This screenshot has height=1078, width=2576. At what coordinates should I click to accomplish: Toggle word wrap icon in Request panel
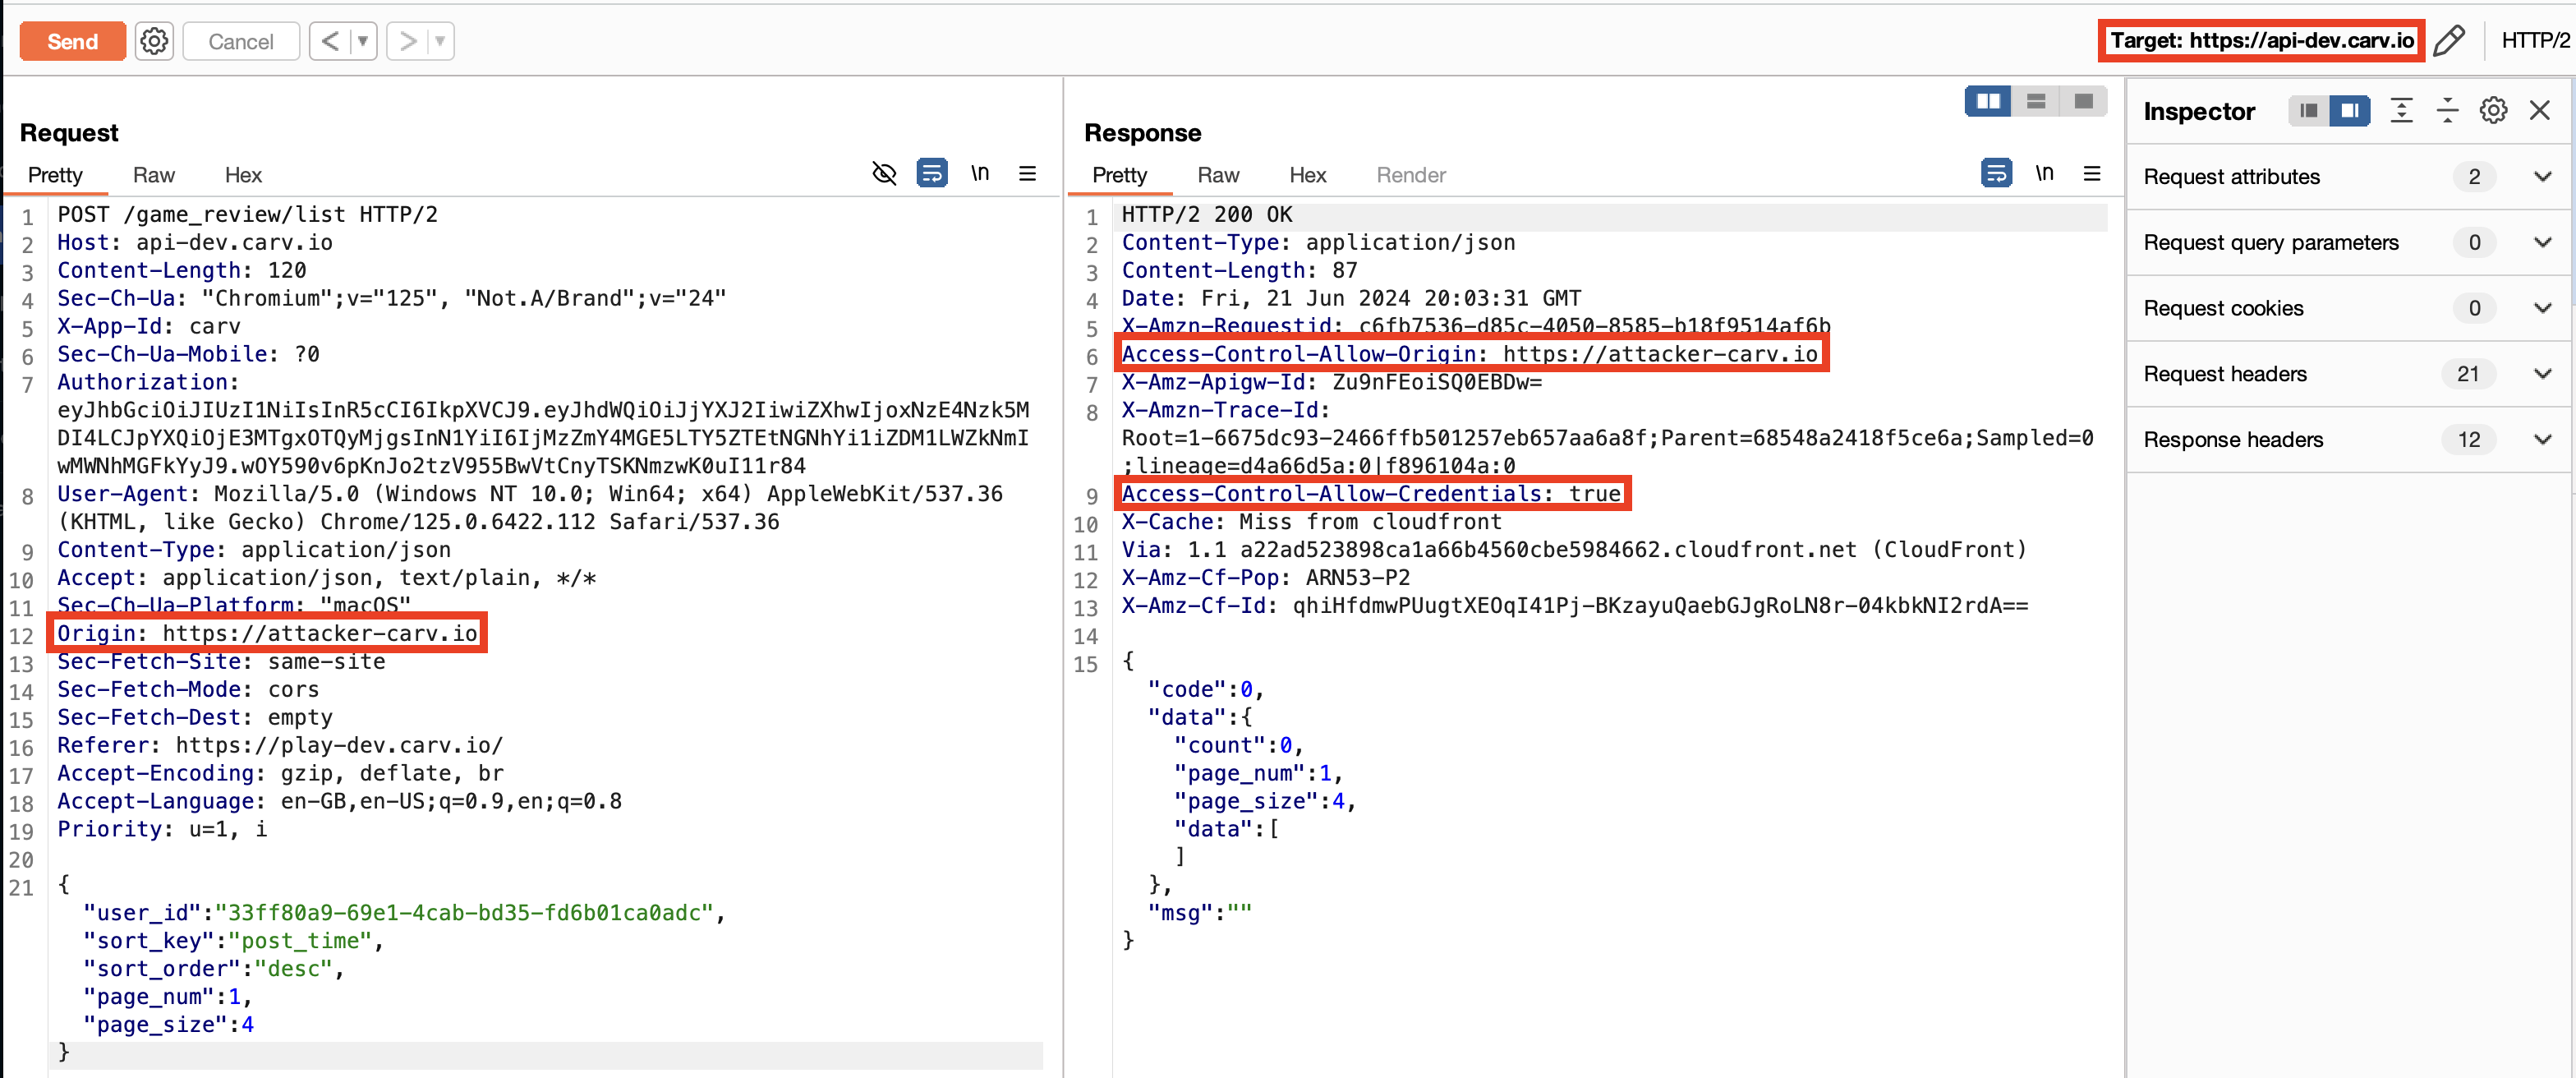932,174
